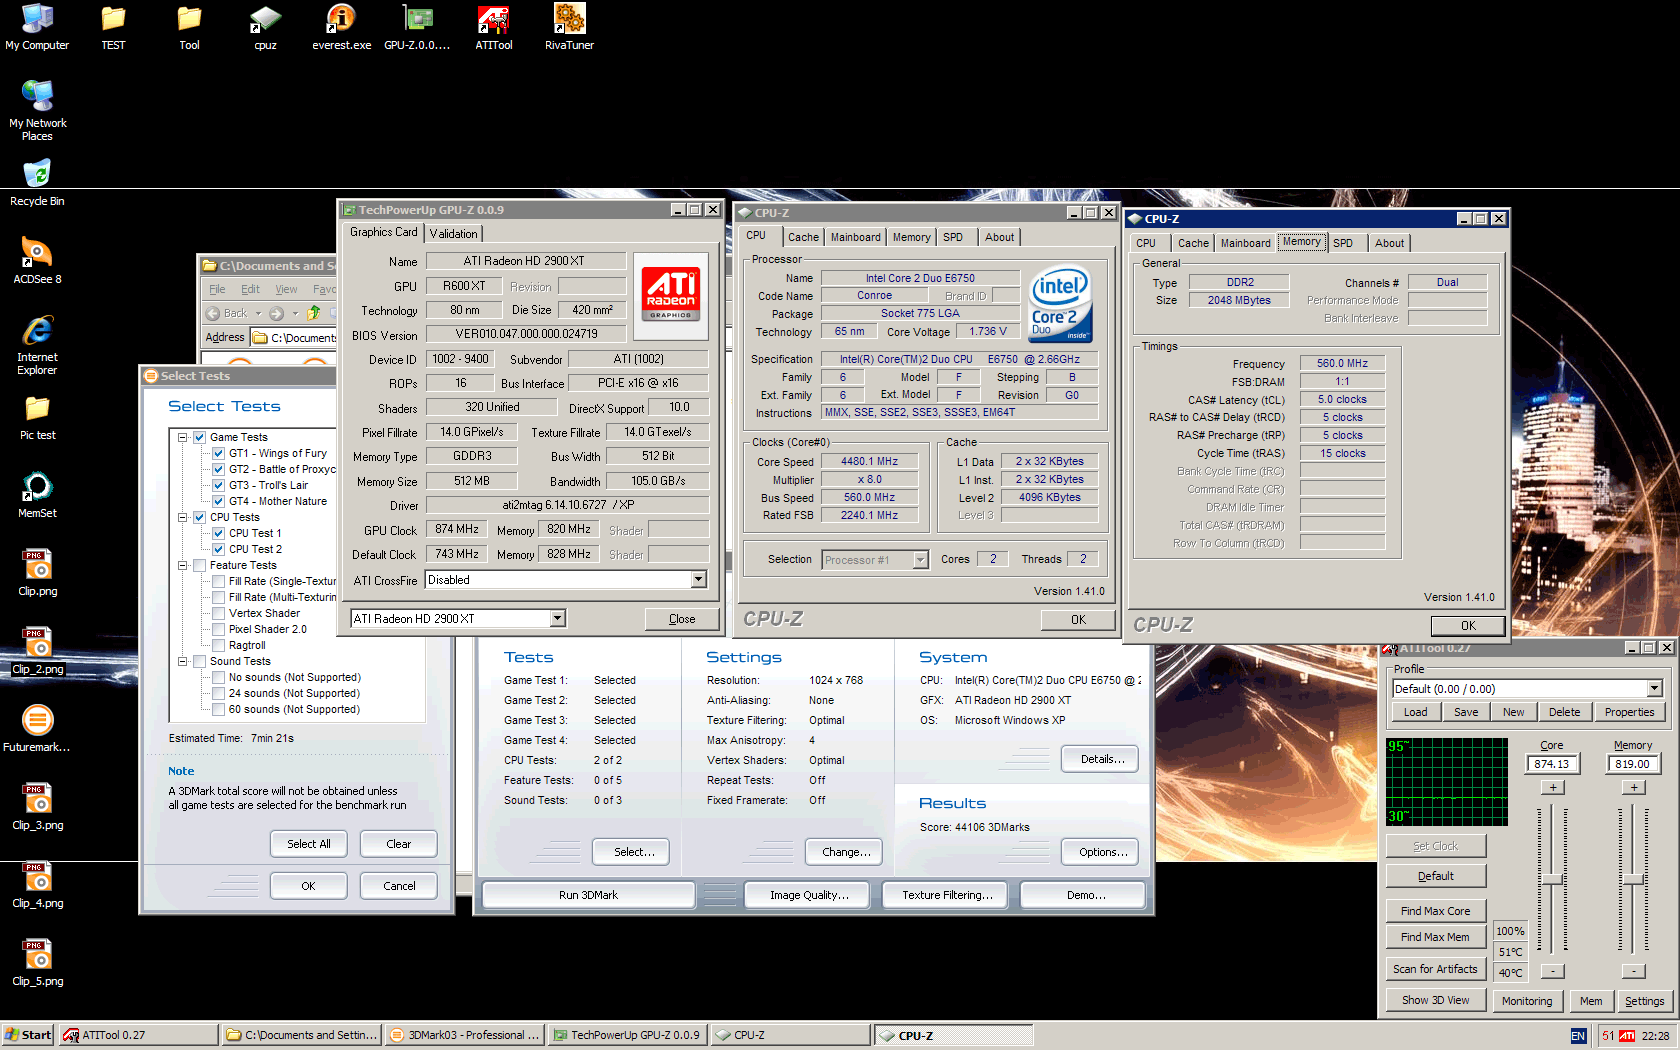Adjust the Core clock slider in ATITool
Screen dimensions: 1680x1050
coord(1552,879)
